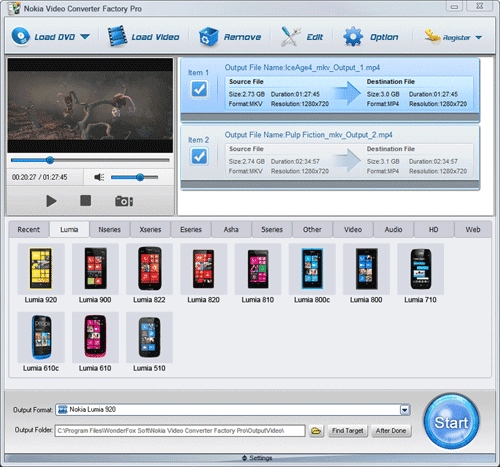Click the After Done button
This screenshot has height=467, width=500.
tap(391, 431)
